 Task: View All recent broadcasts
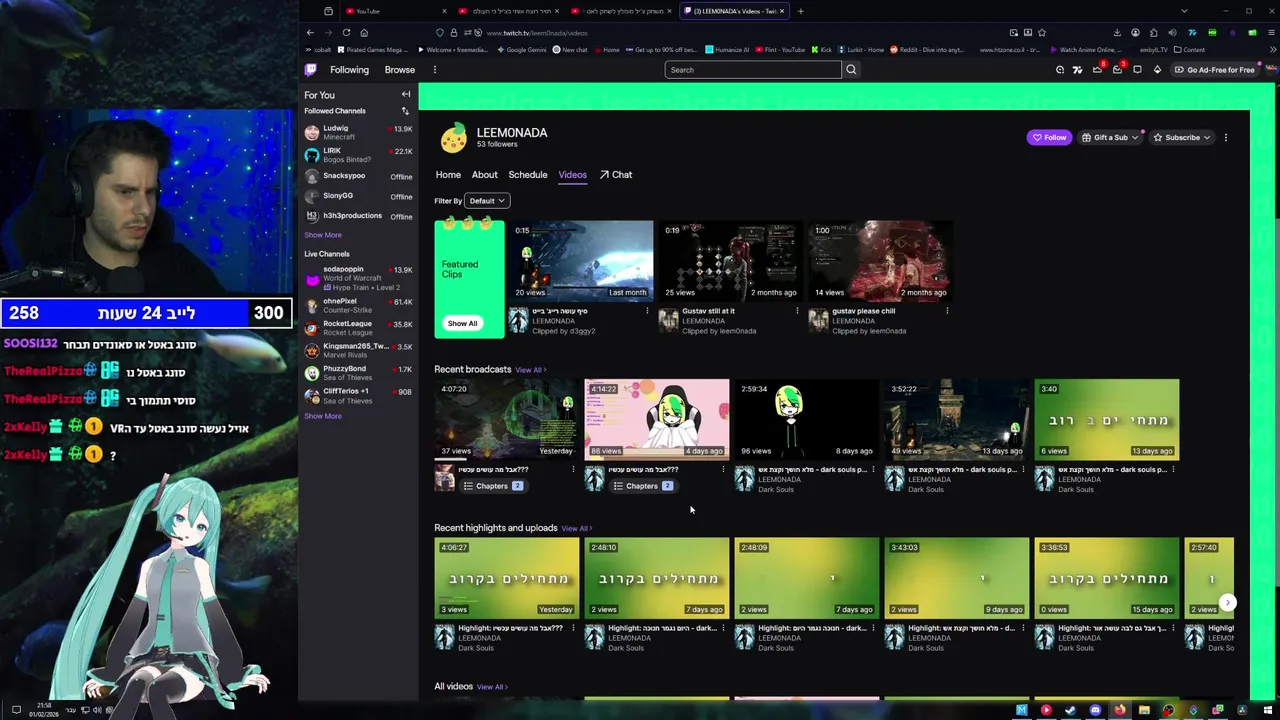(x=530, y=370)
